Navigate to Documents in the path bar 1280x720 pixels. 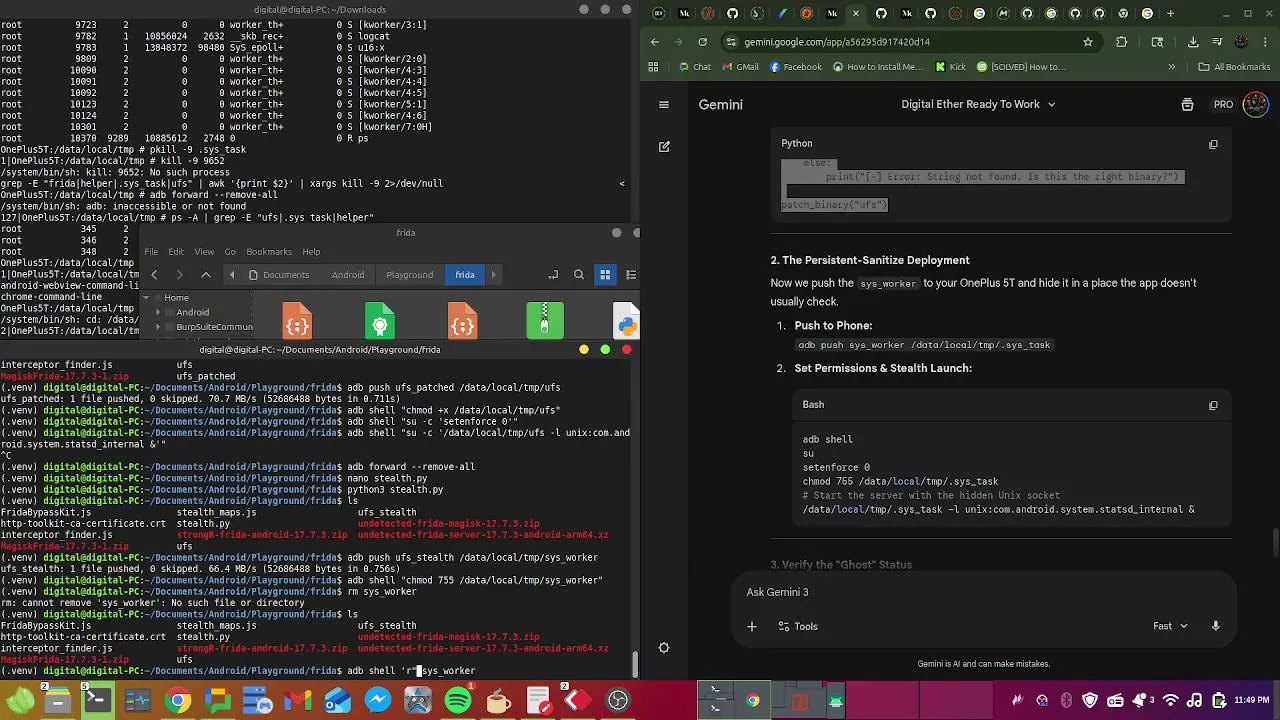point(279,275)
